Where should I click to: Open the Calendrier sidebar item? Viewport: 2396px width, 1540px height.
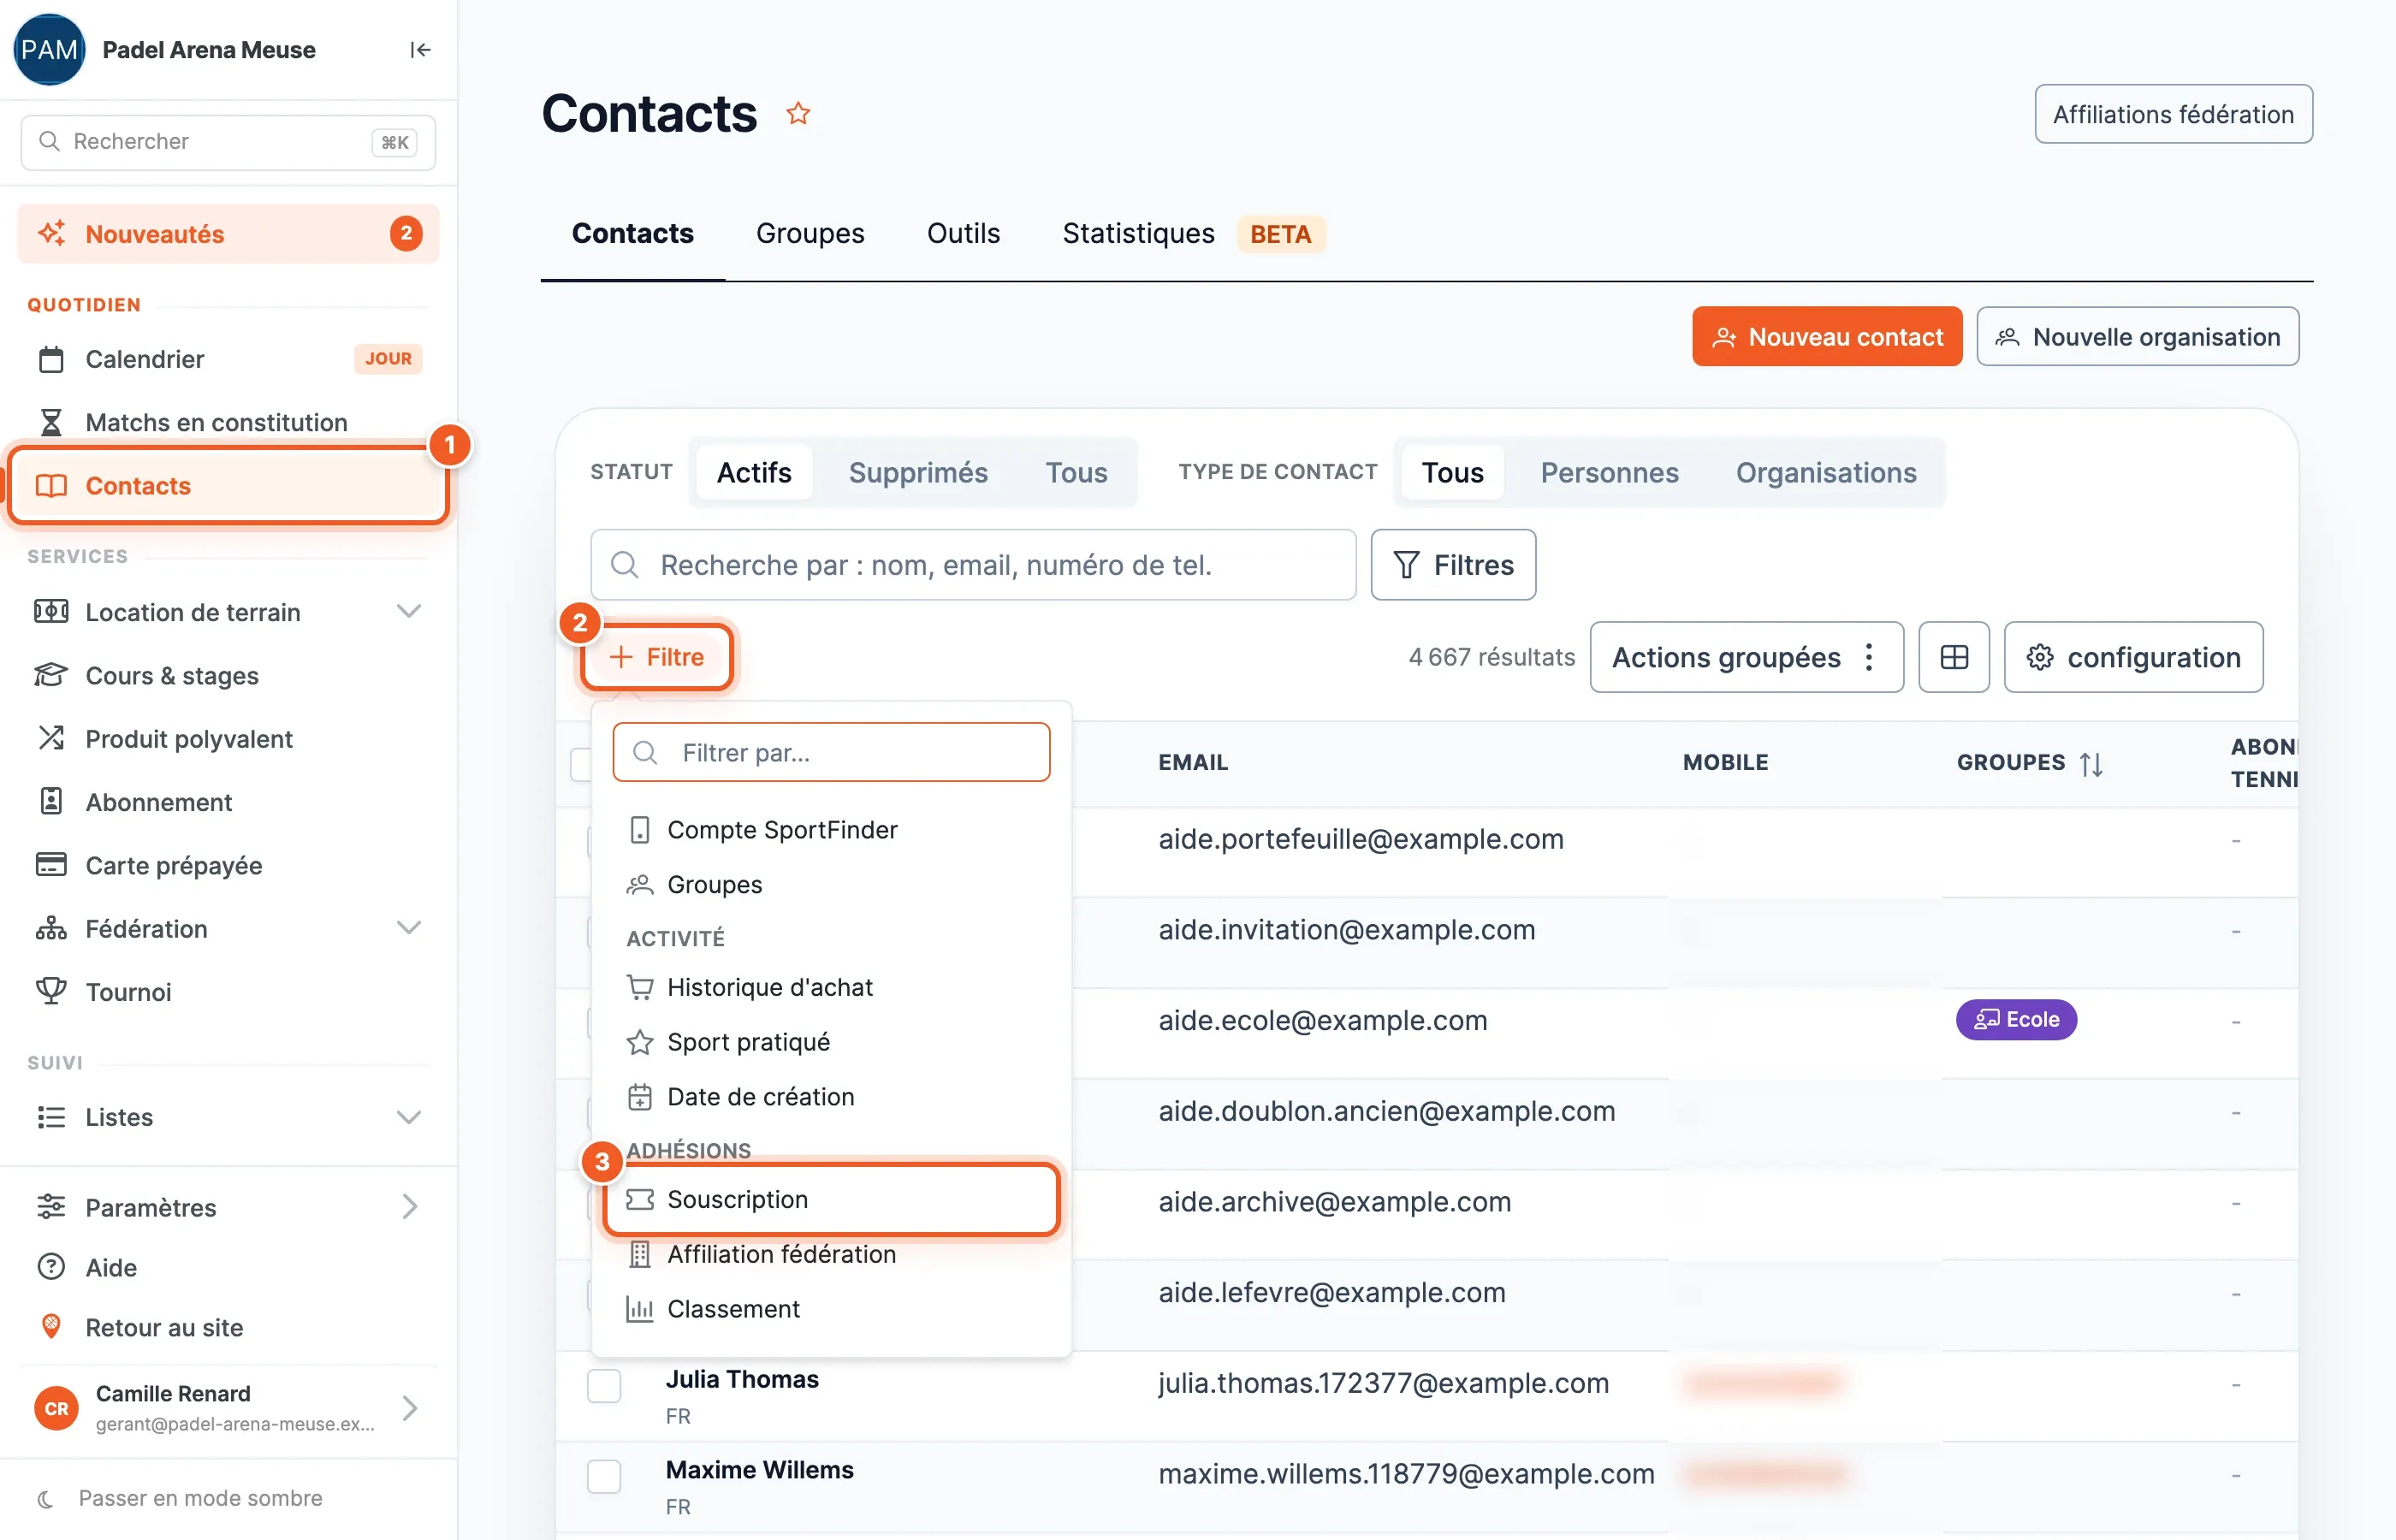pos(229,359)
